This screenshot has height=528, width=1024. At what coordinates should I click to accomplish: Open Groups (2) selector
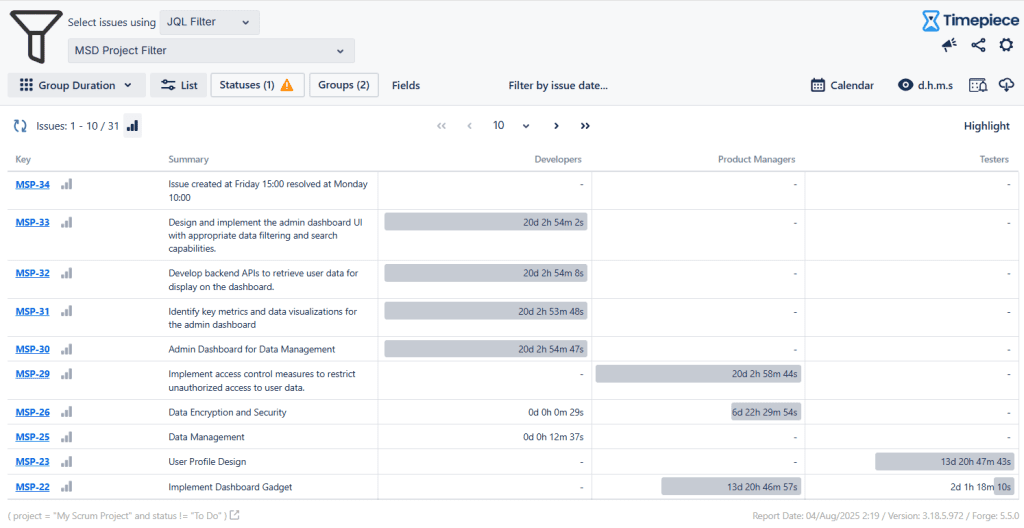(344, 85)
